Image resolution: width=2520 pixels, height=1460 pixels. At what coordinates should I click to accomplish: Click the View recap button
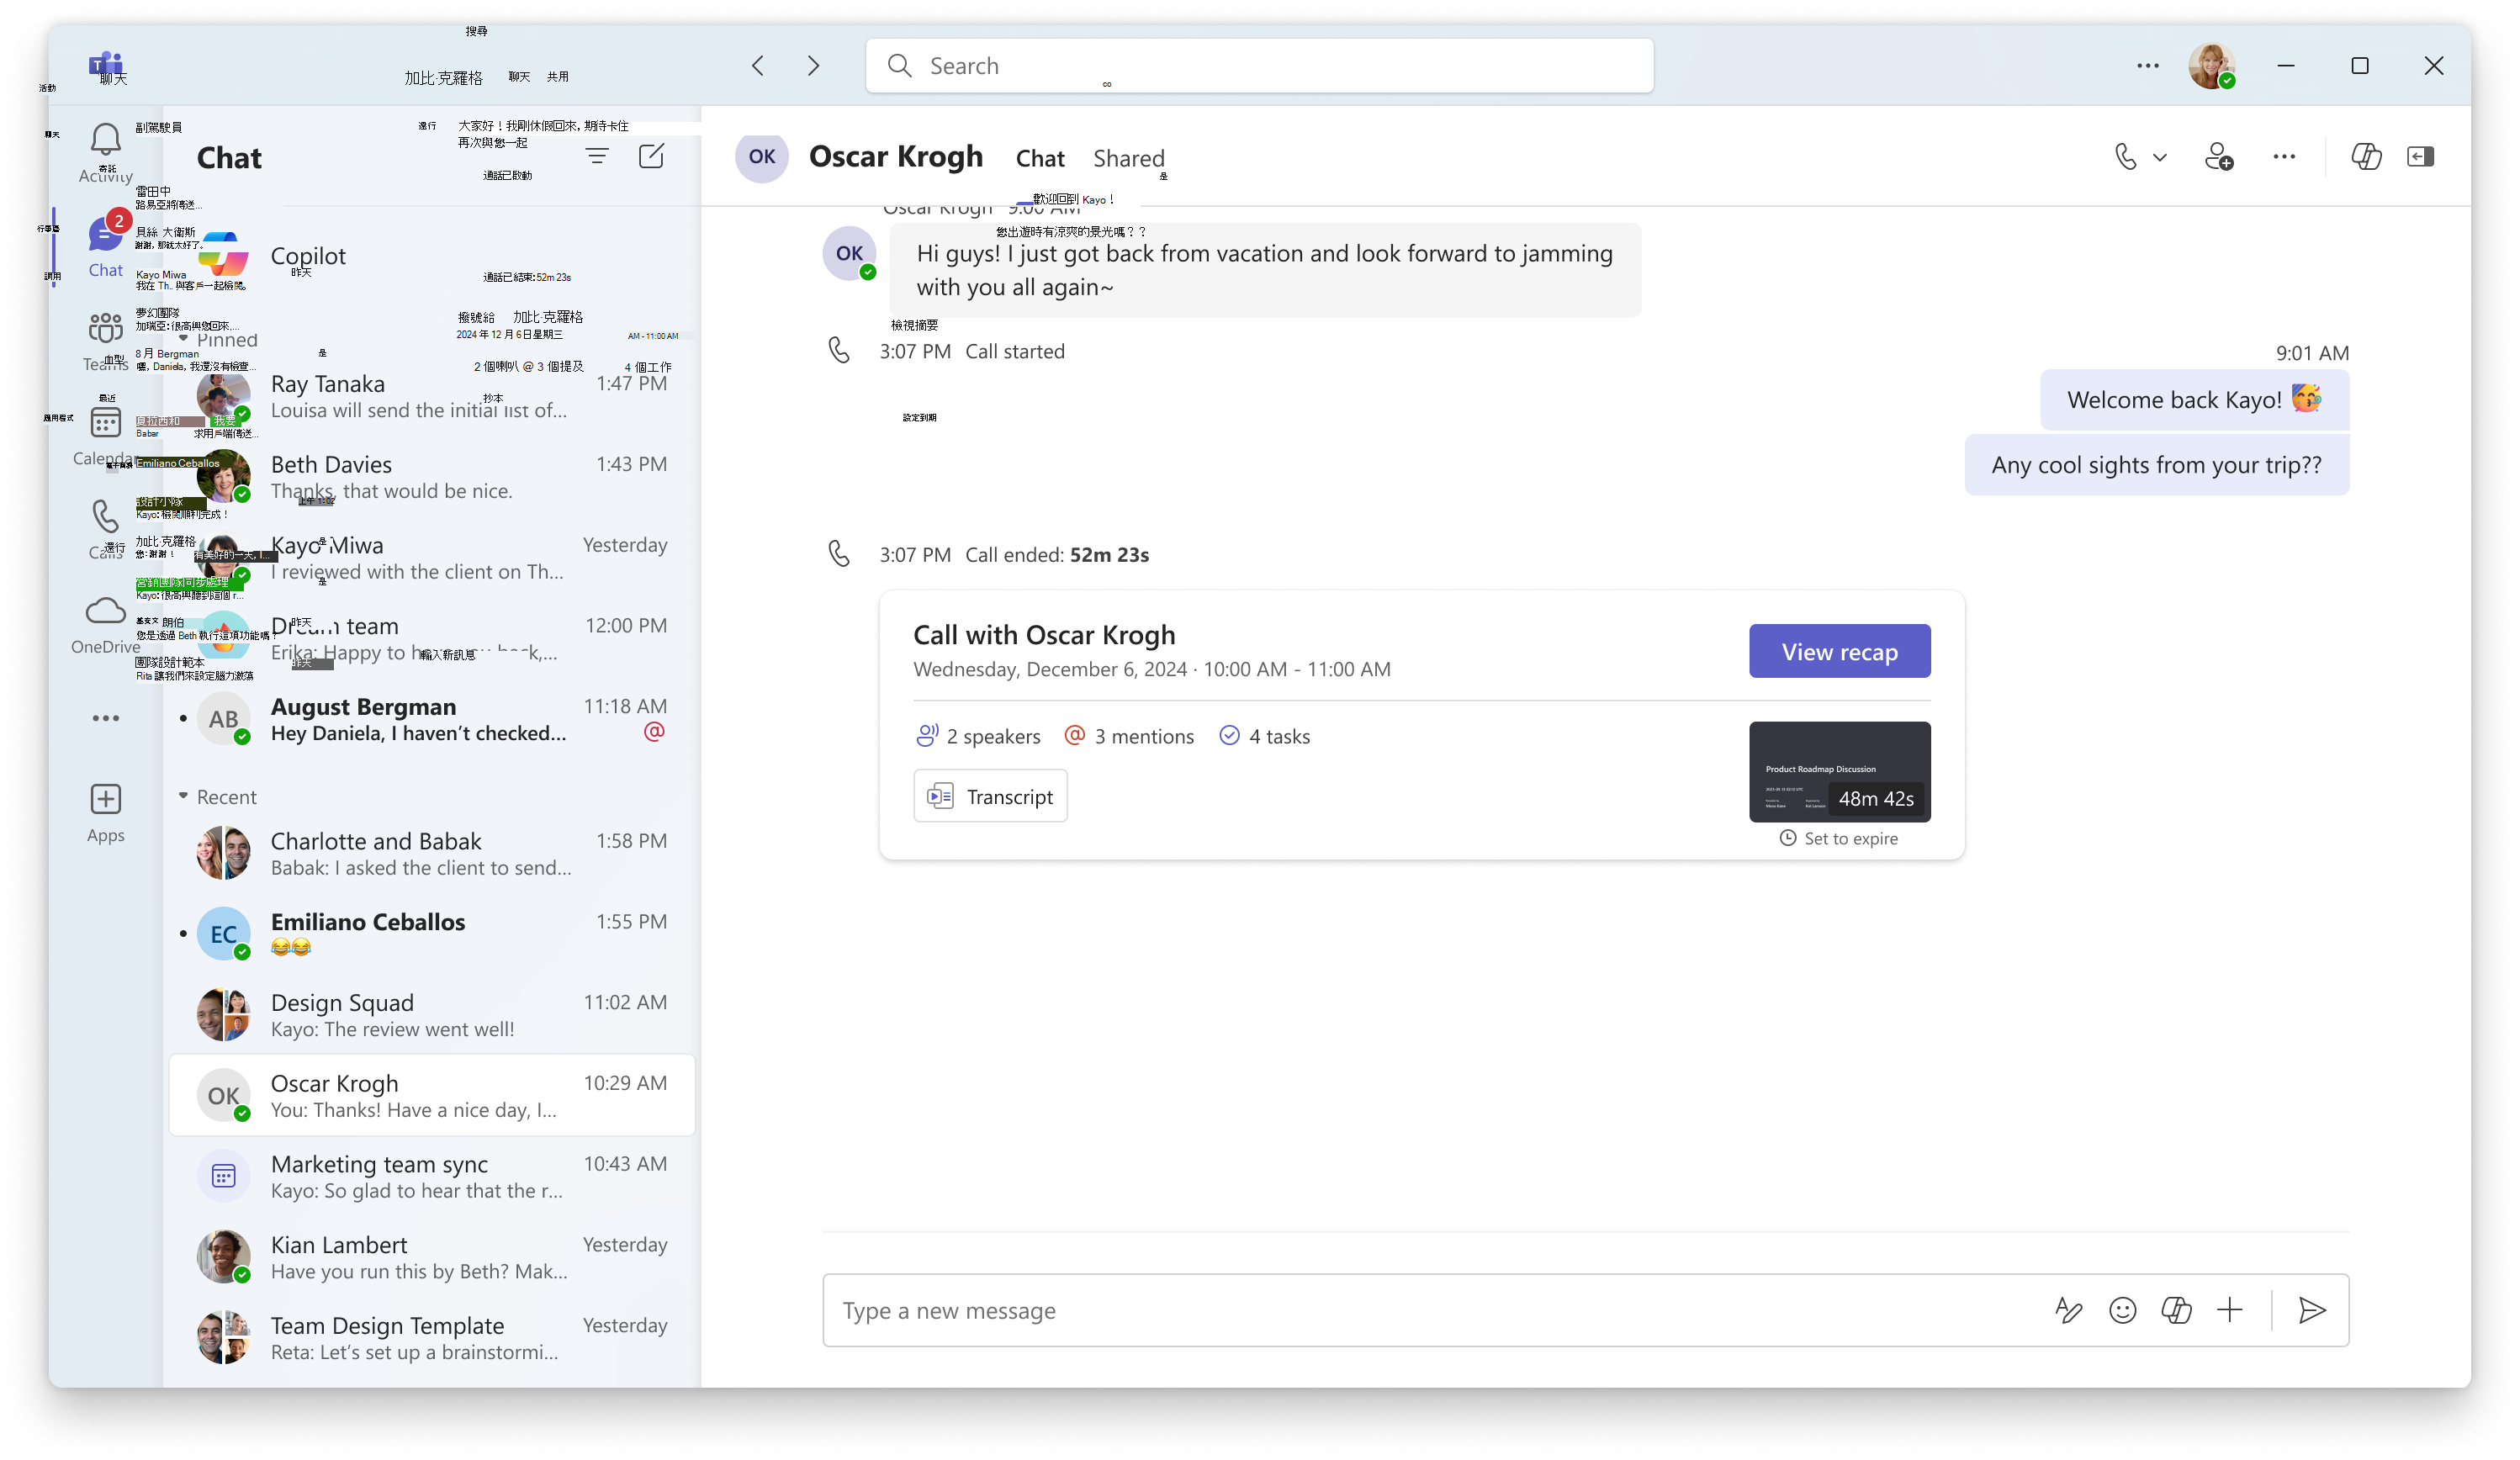pyautogui.click(x=1840, y=650)
